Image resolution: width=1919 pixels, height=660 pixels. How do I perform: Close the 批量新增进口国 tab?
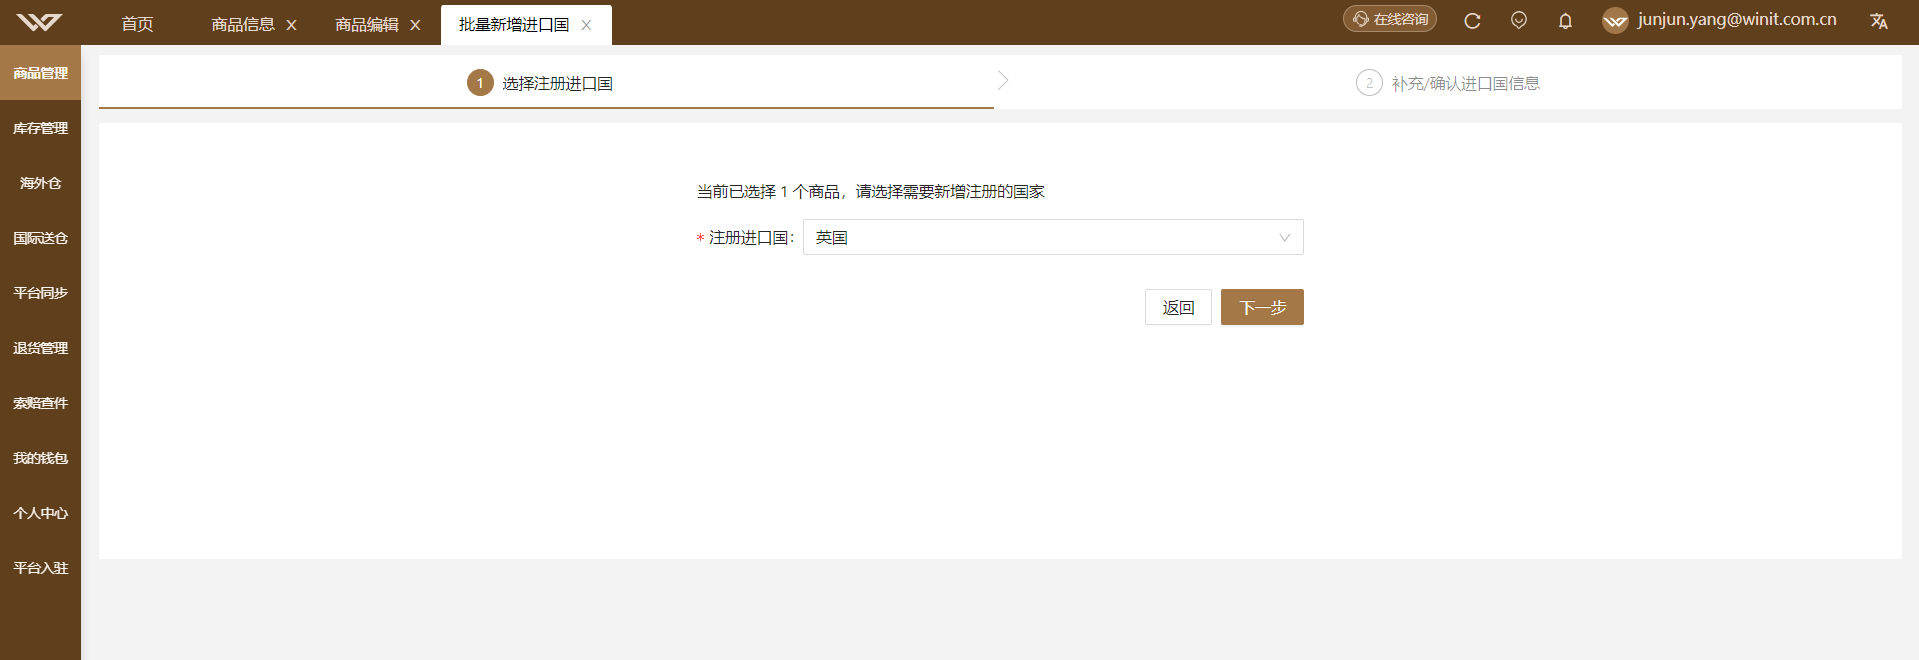click(586, 25)
